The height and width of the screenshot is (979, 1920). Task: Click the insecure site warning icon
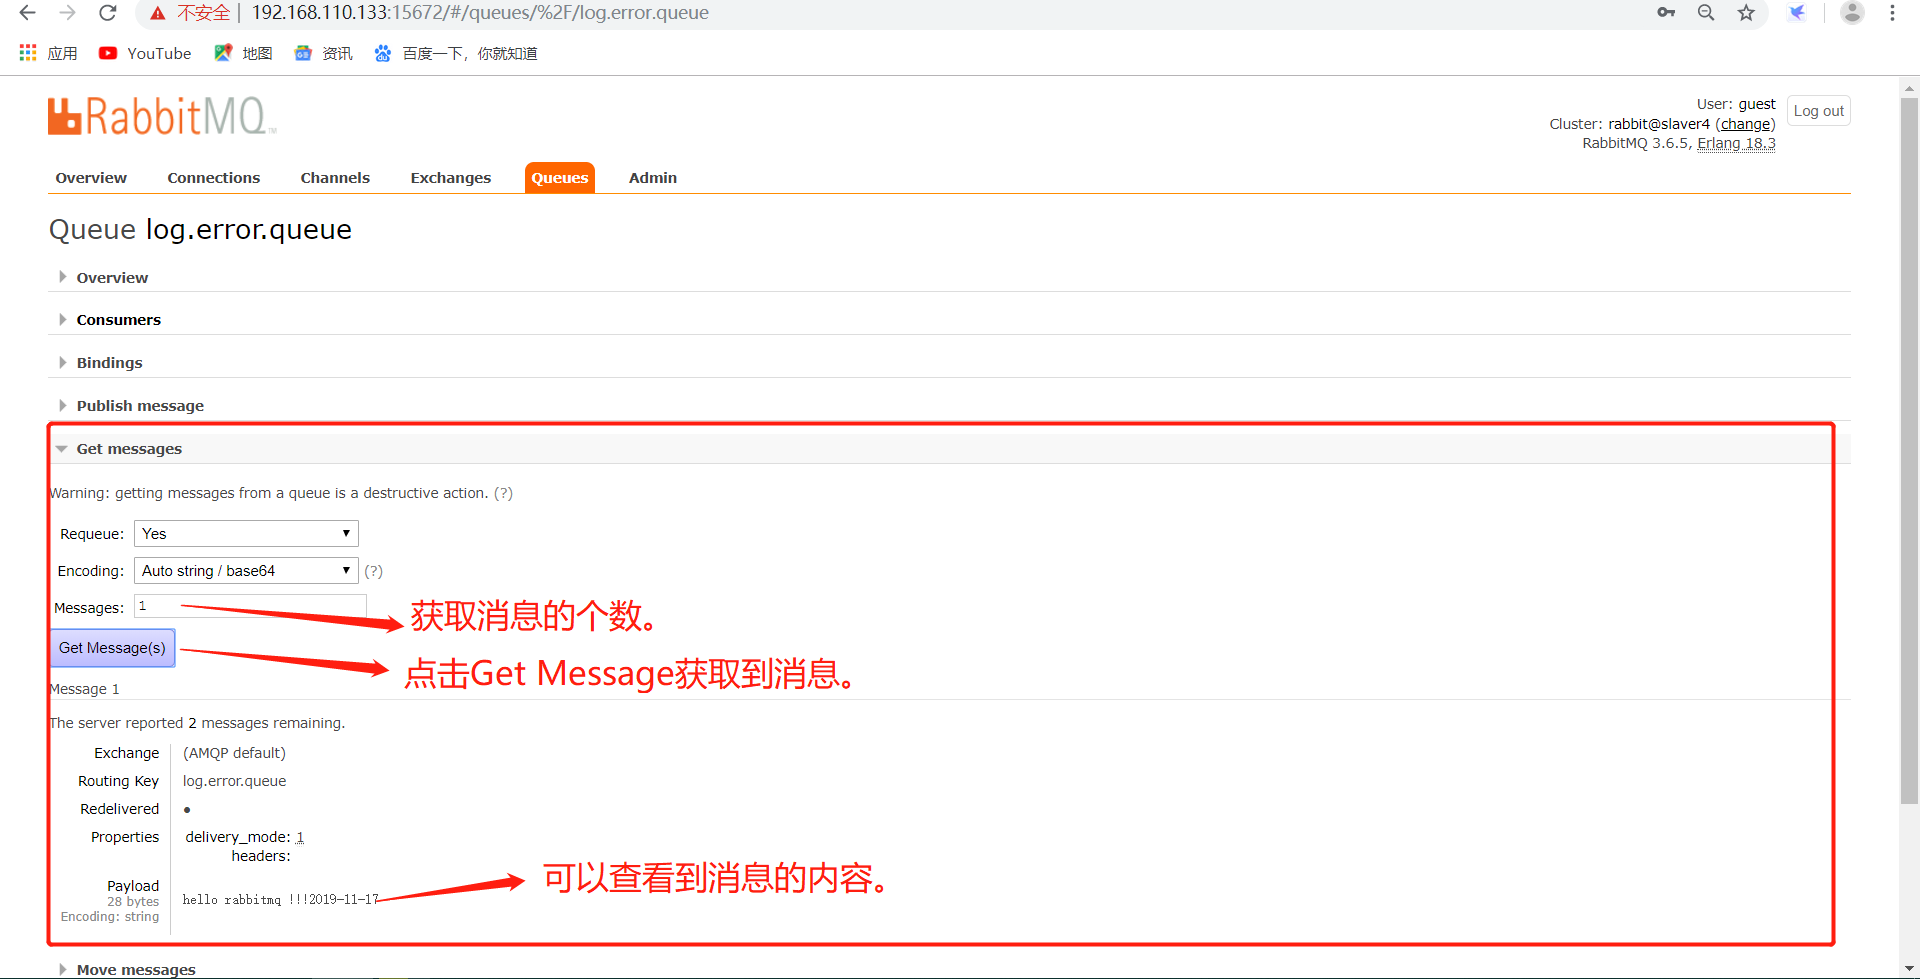pyautogui.click(x=158, y=13)
